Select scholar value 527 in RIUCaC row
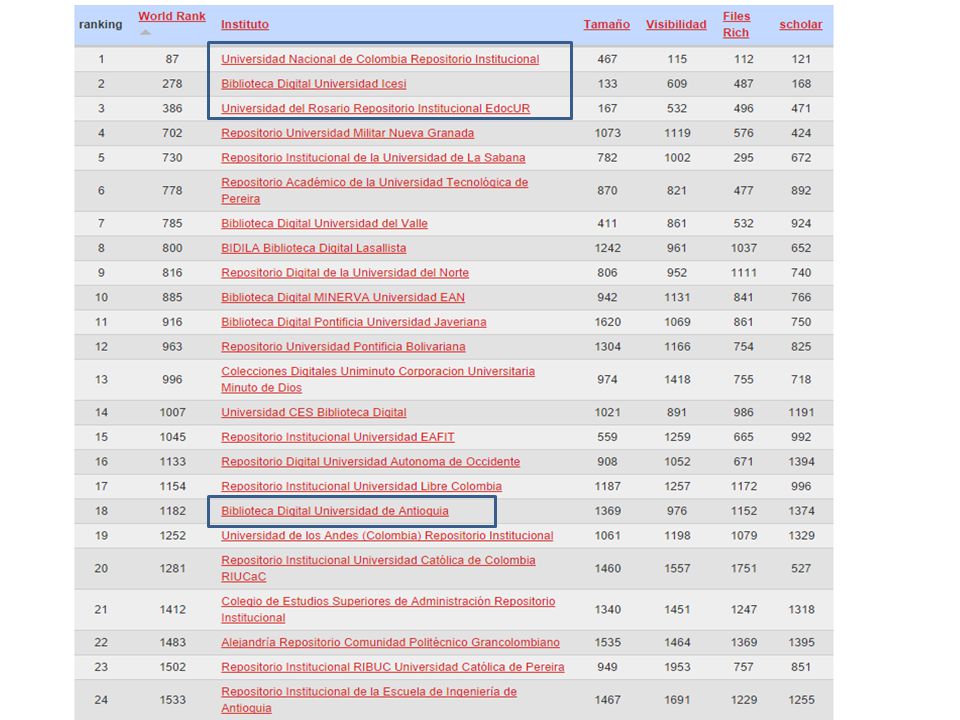 (x=801, y=568)
